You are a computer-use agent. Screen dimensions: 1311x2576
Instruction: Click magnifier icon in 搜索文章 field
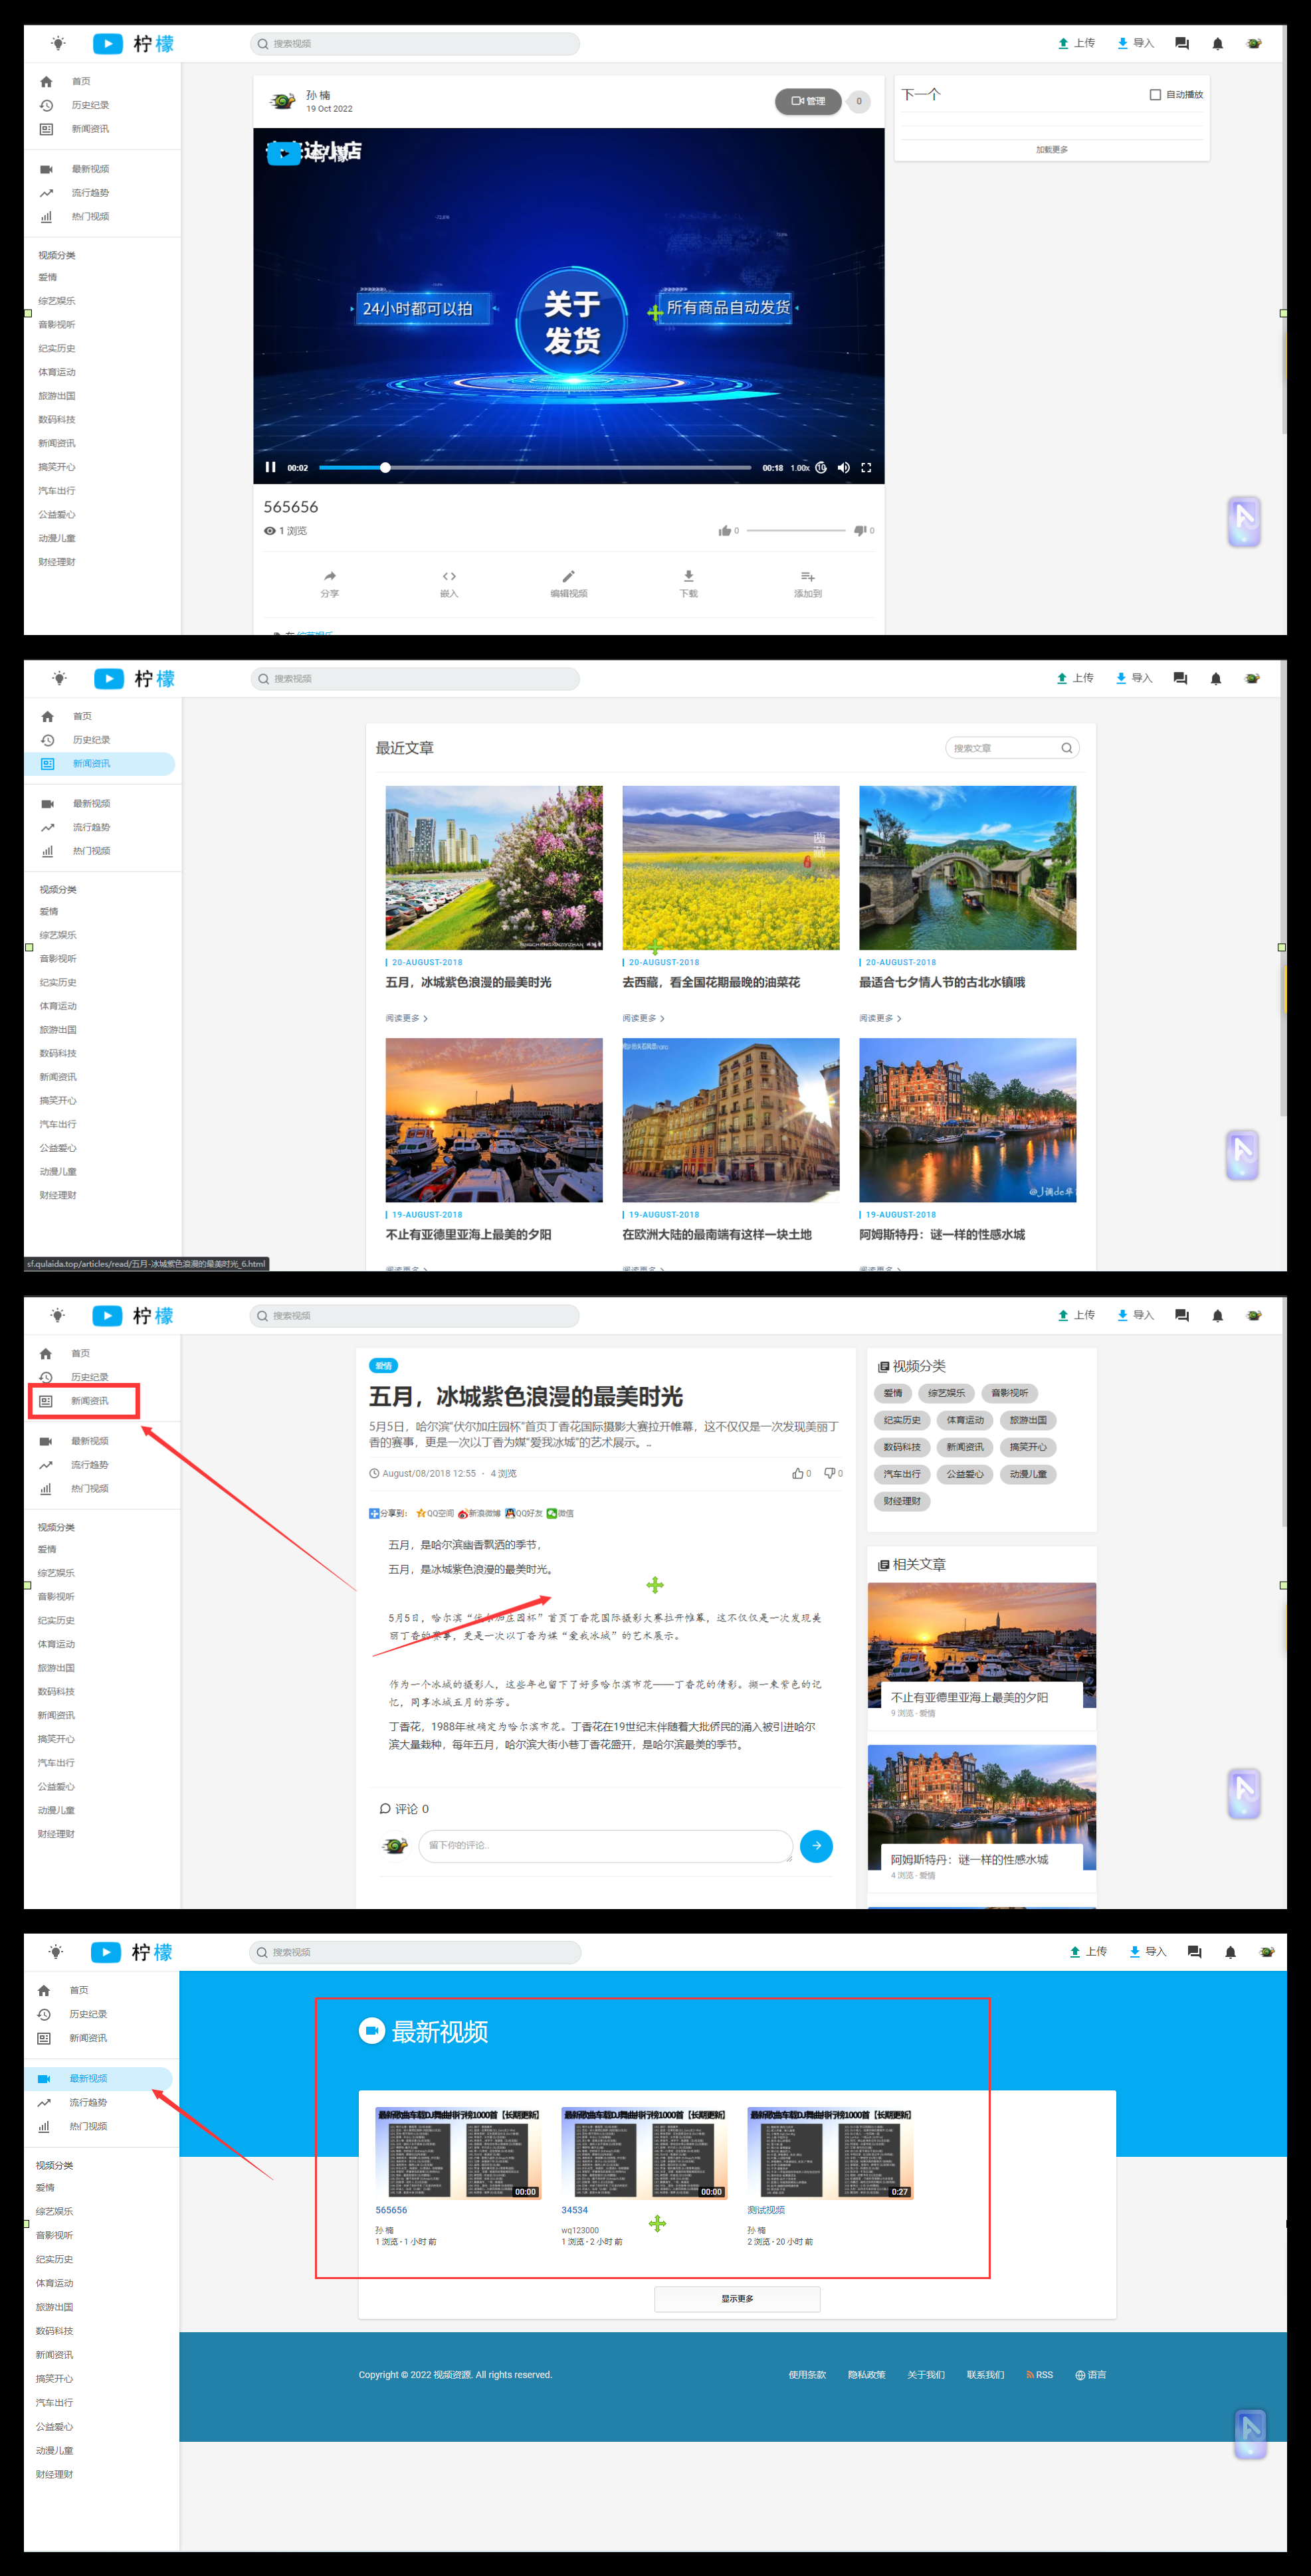[x=1067, y=748]
